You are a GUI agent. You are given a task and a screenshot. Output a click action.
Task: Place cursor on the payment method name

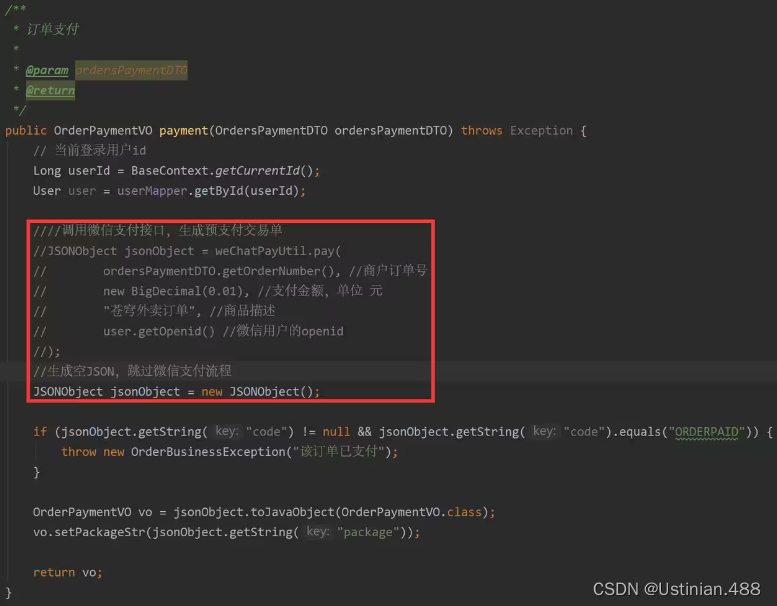pos(183,131)
